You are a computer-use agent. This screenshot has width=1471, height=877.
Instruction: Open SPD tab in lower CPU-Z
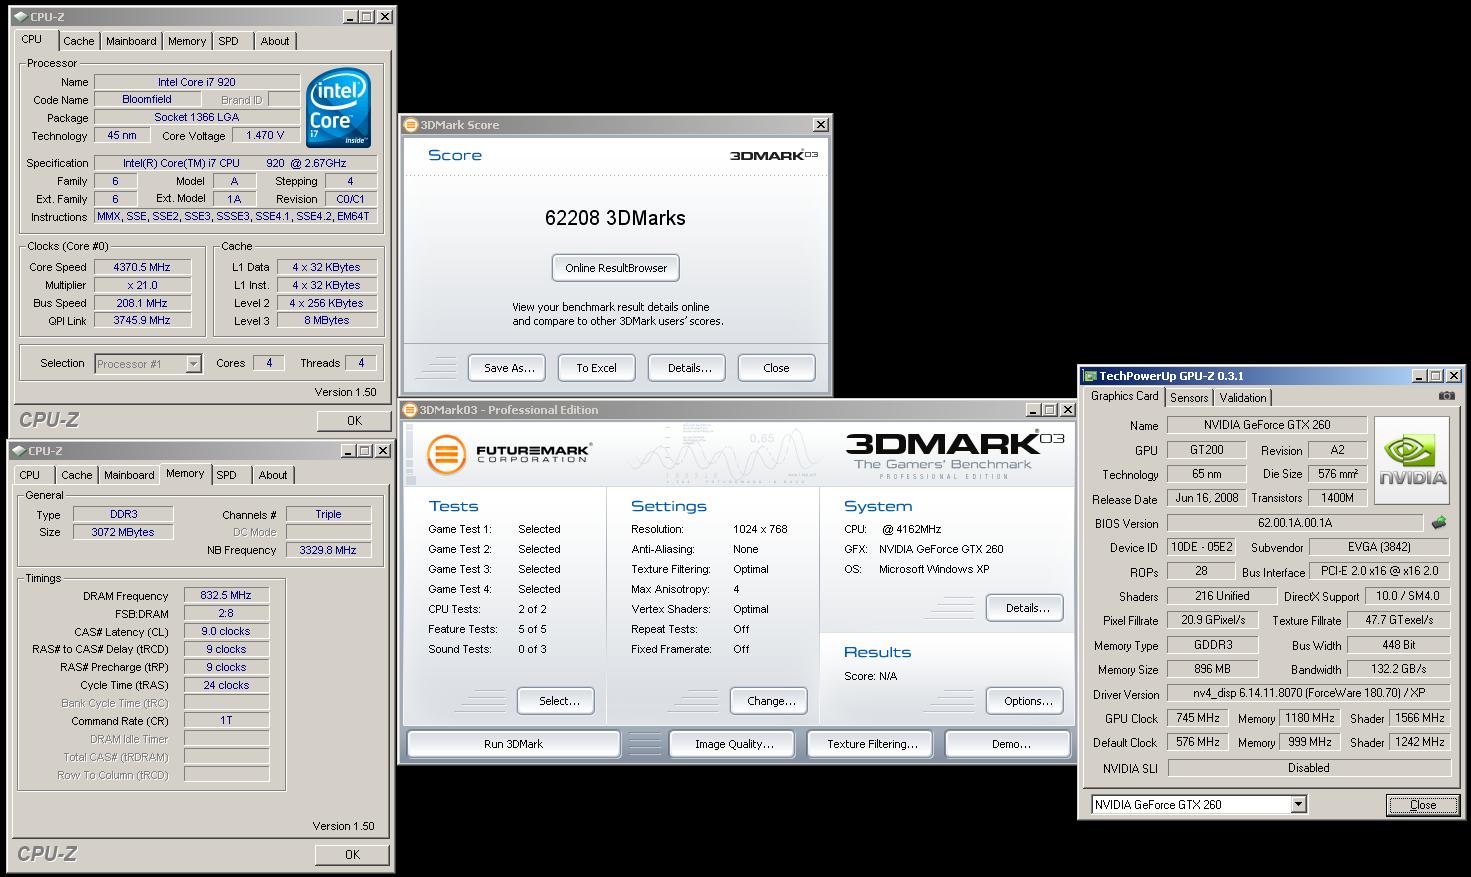(227, 475)
